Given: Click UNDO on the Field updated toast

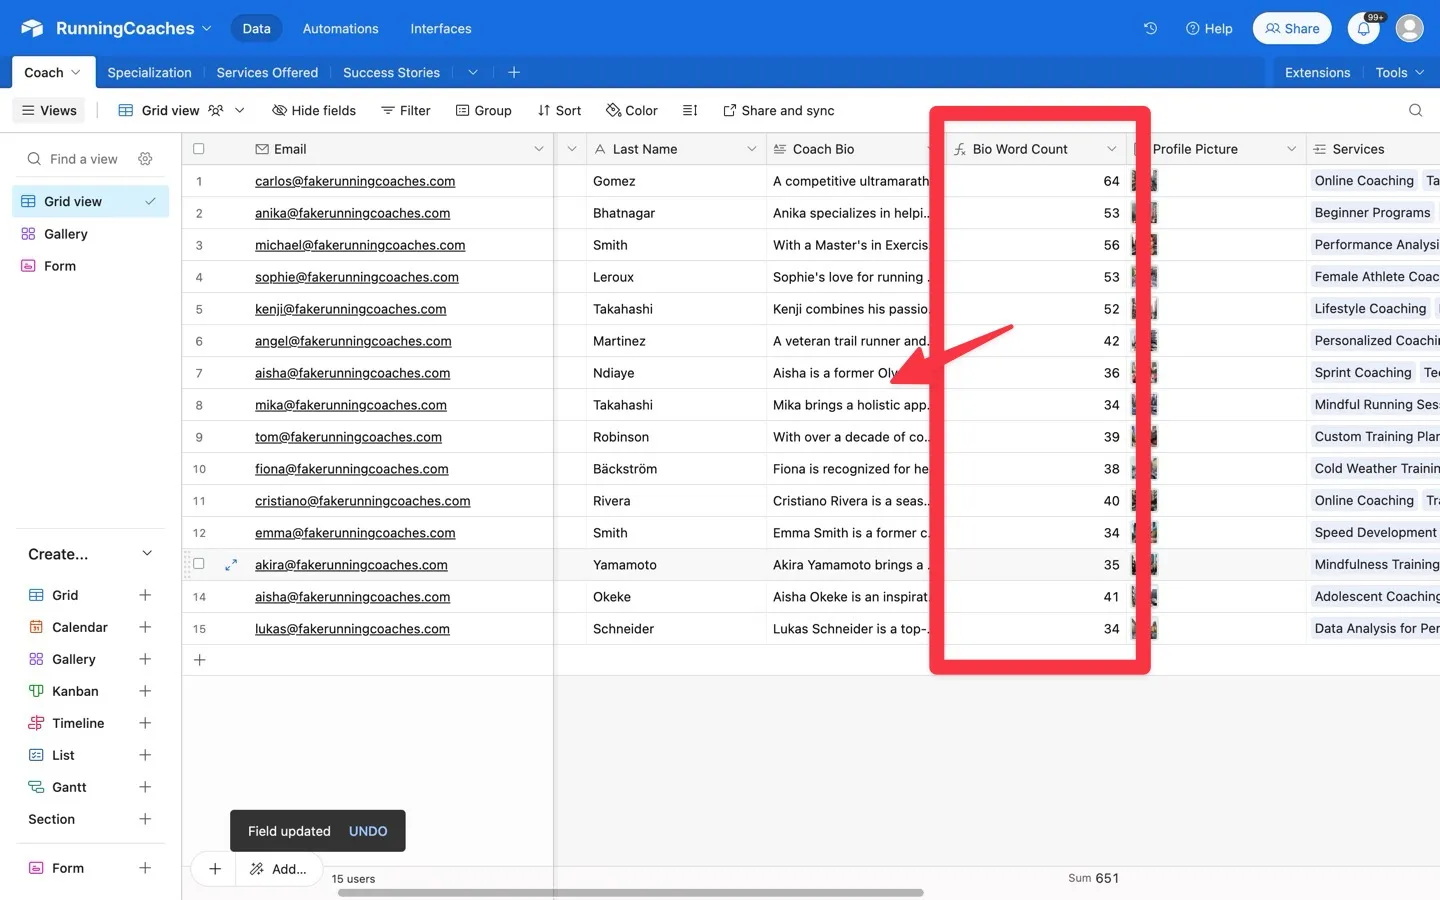Looking at the screenshot, I should (x=367, y=831).
